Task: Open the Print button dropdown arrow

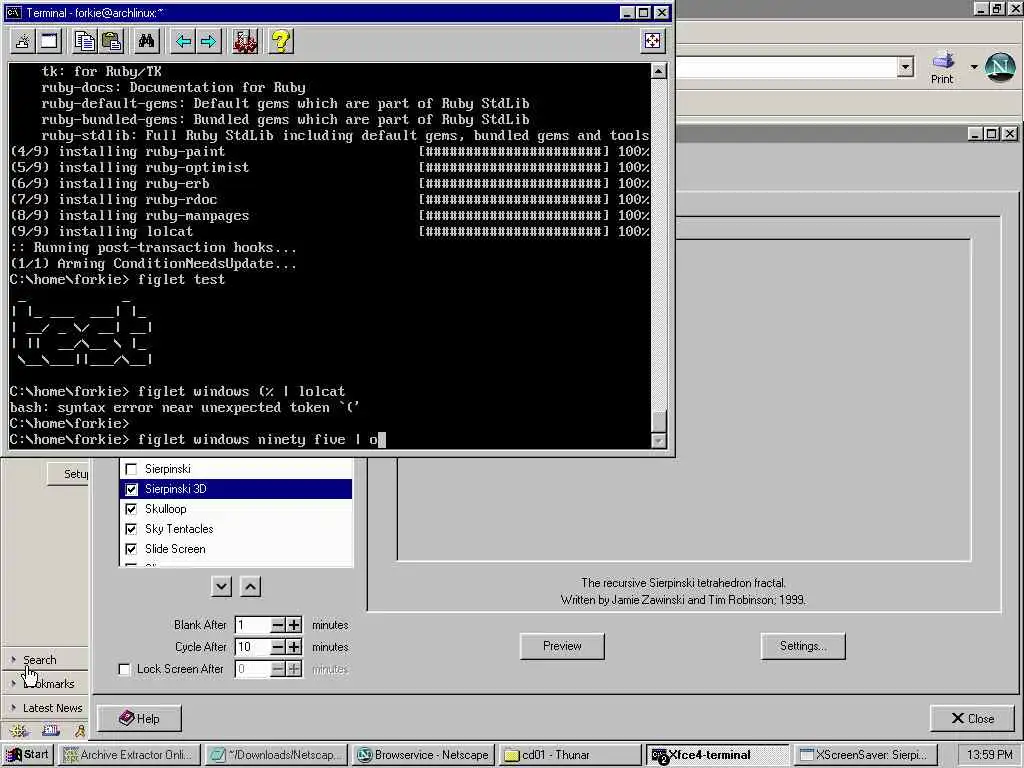Action: coord(974,67)
